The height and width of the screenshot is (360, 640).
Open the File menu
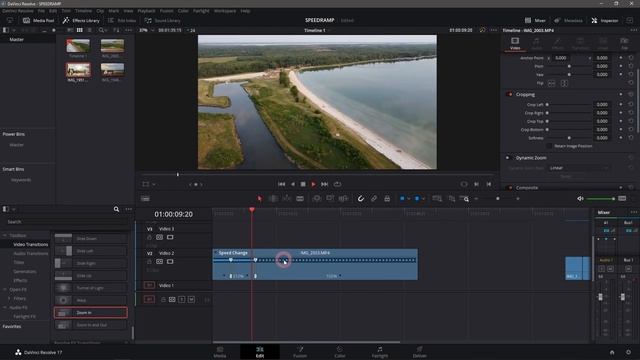[41, 11]
